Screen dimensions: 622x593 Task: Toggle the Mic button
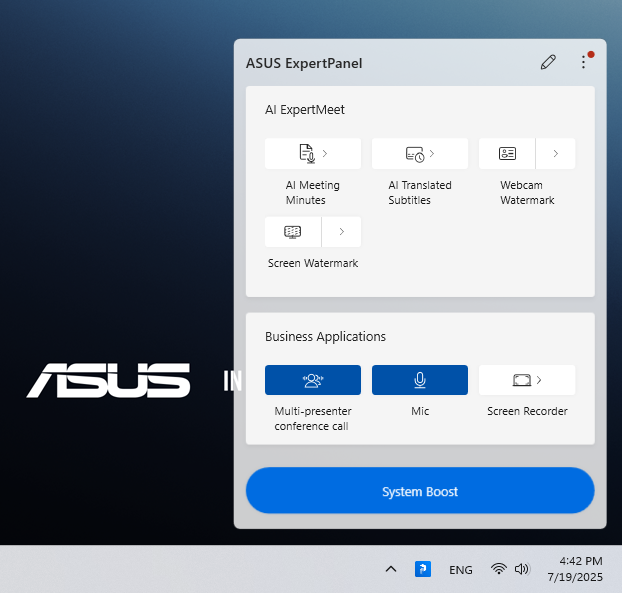click(420, 380)
